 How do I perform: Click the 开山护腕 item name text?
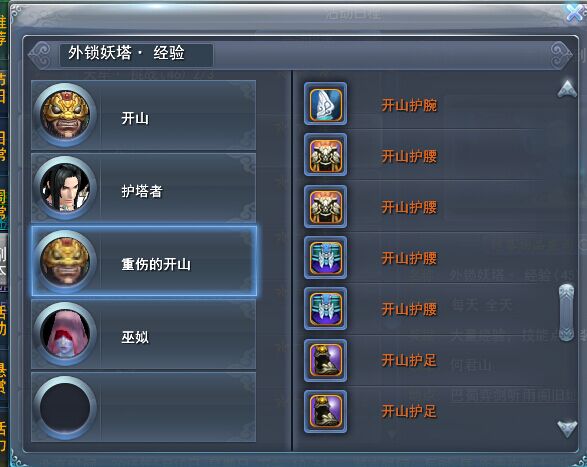[x=409, y=105]
